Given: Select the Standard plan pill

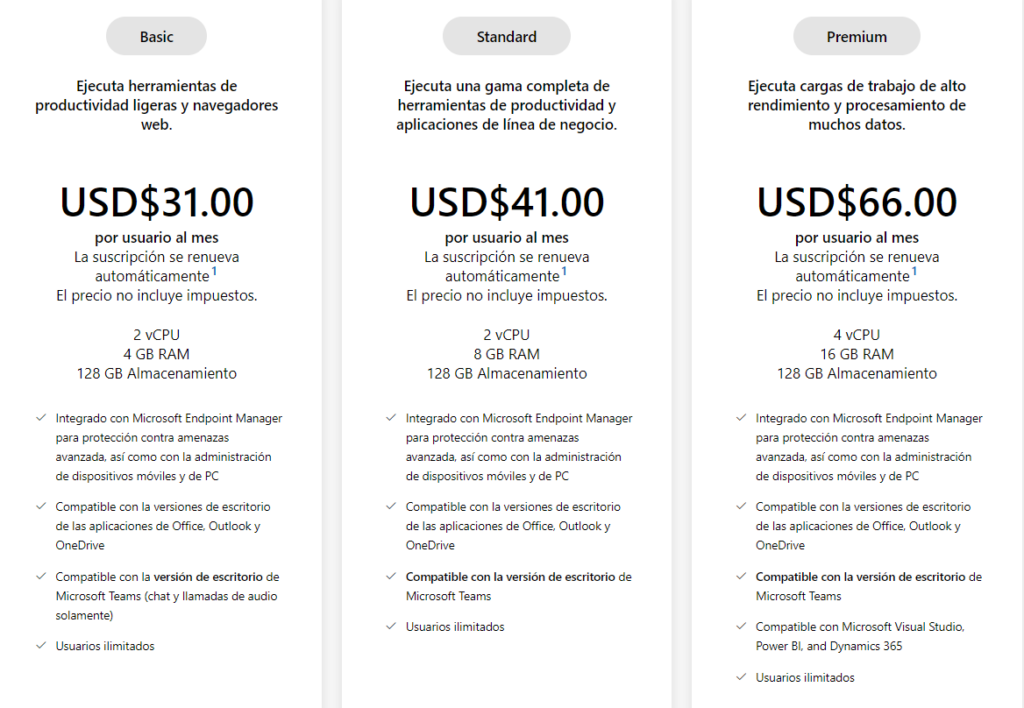Looking at the screenshot, I should tap(506, 37).
